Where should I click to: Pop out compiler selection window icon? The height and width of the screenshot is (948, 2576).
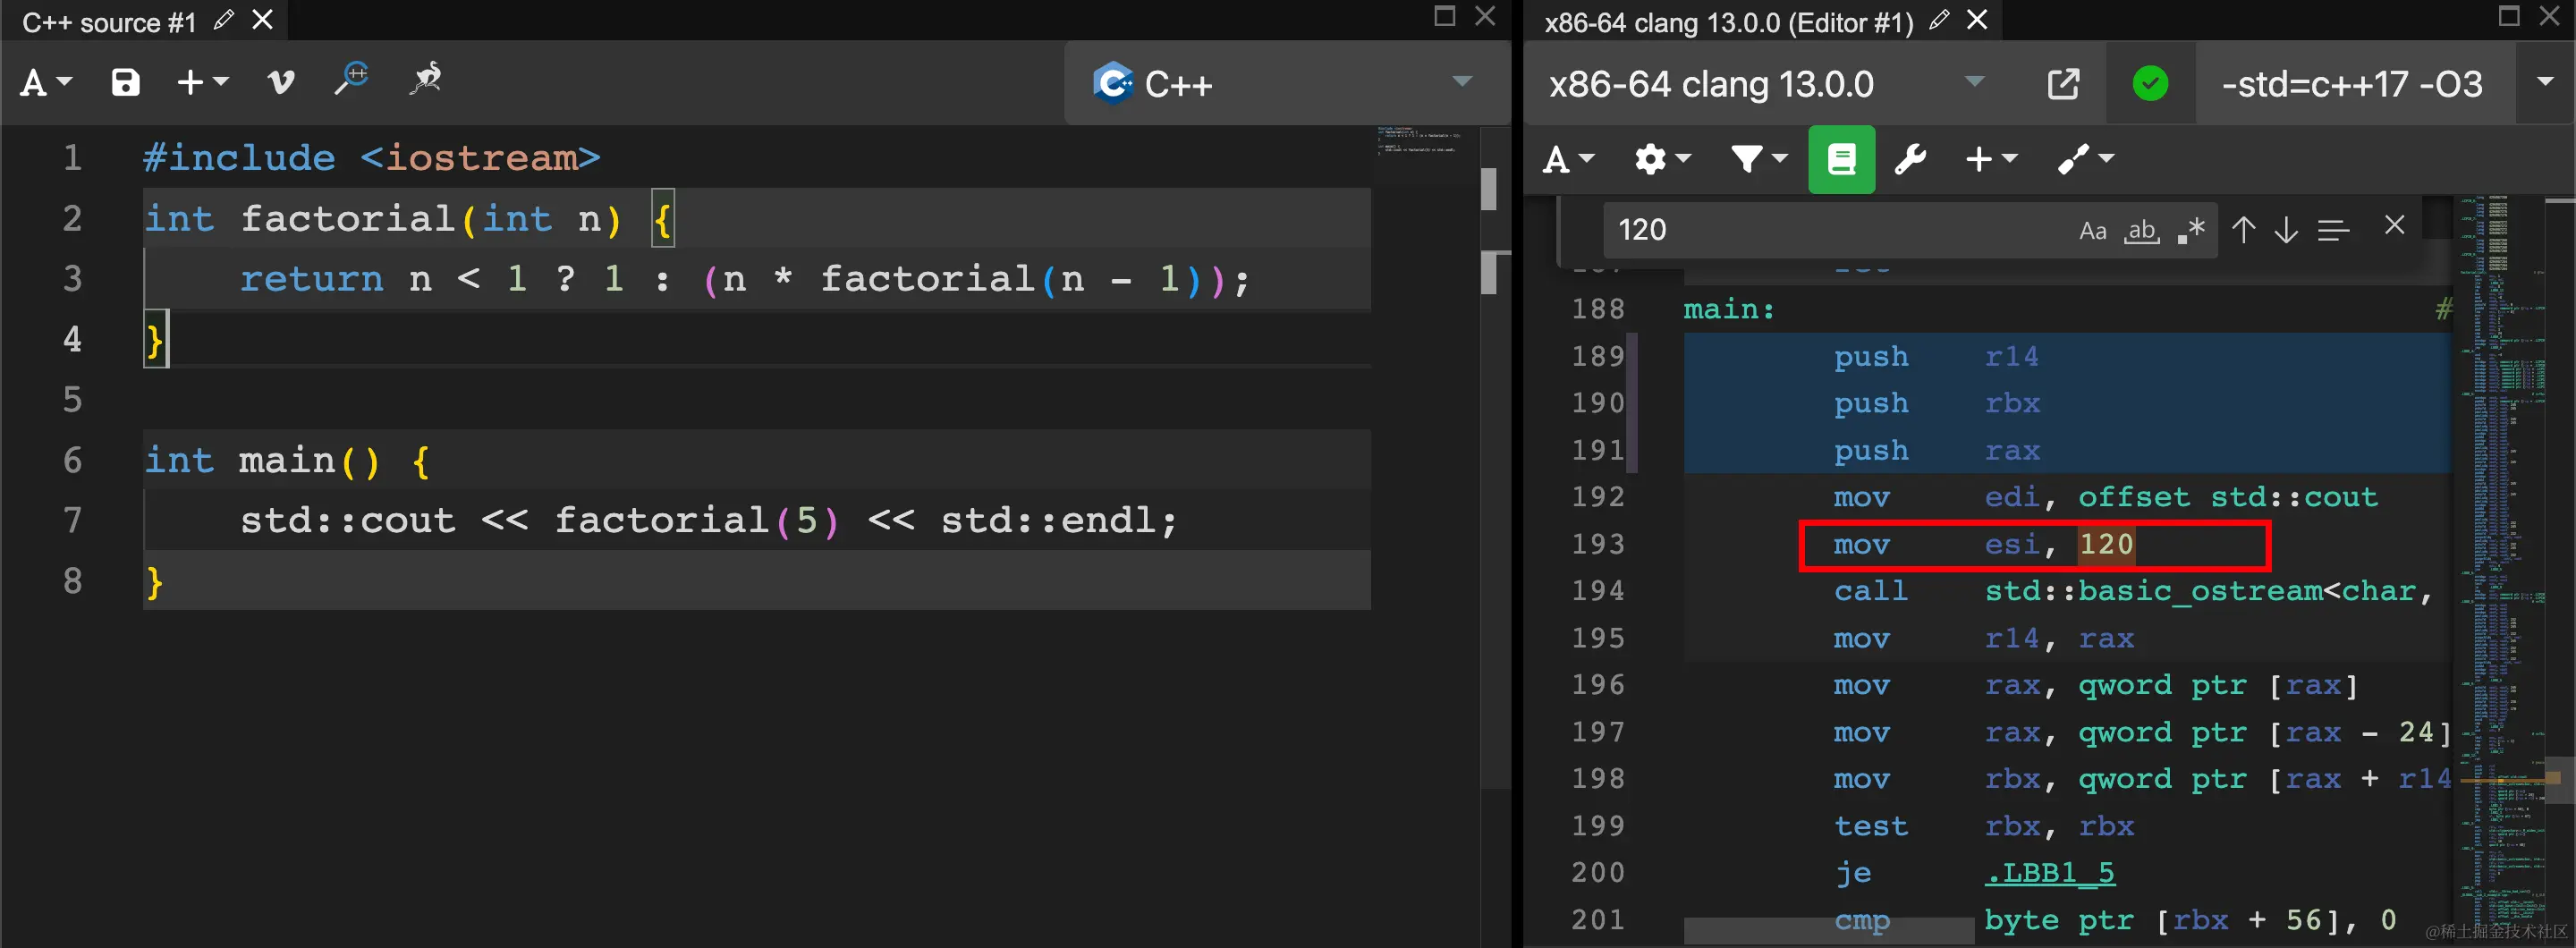coord(2063,83)
